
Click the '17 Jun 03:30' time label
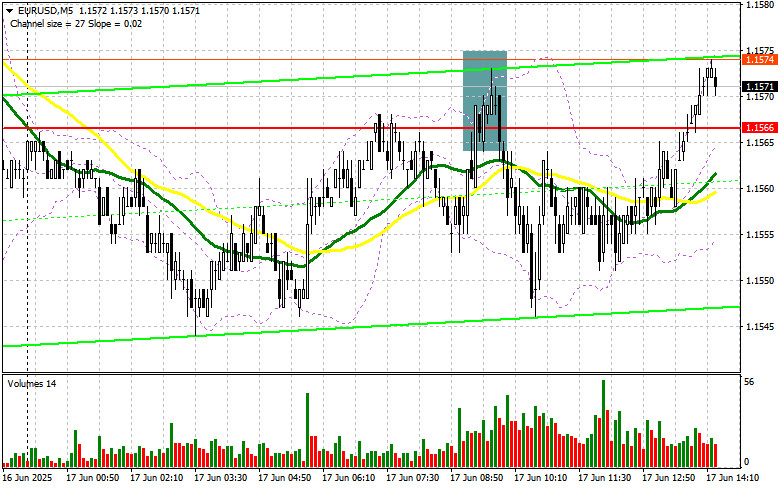tap(221, 478)
